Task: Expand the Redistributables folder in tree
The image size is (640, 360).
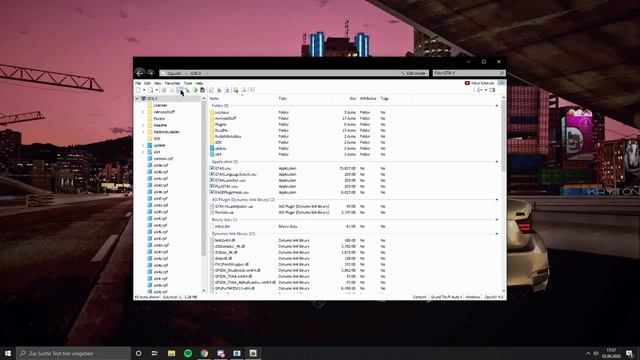Action: pos(143,132)
